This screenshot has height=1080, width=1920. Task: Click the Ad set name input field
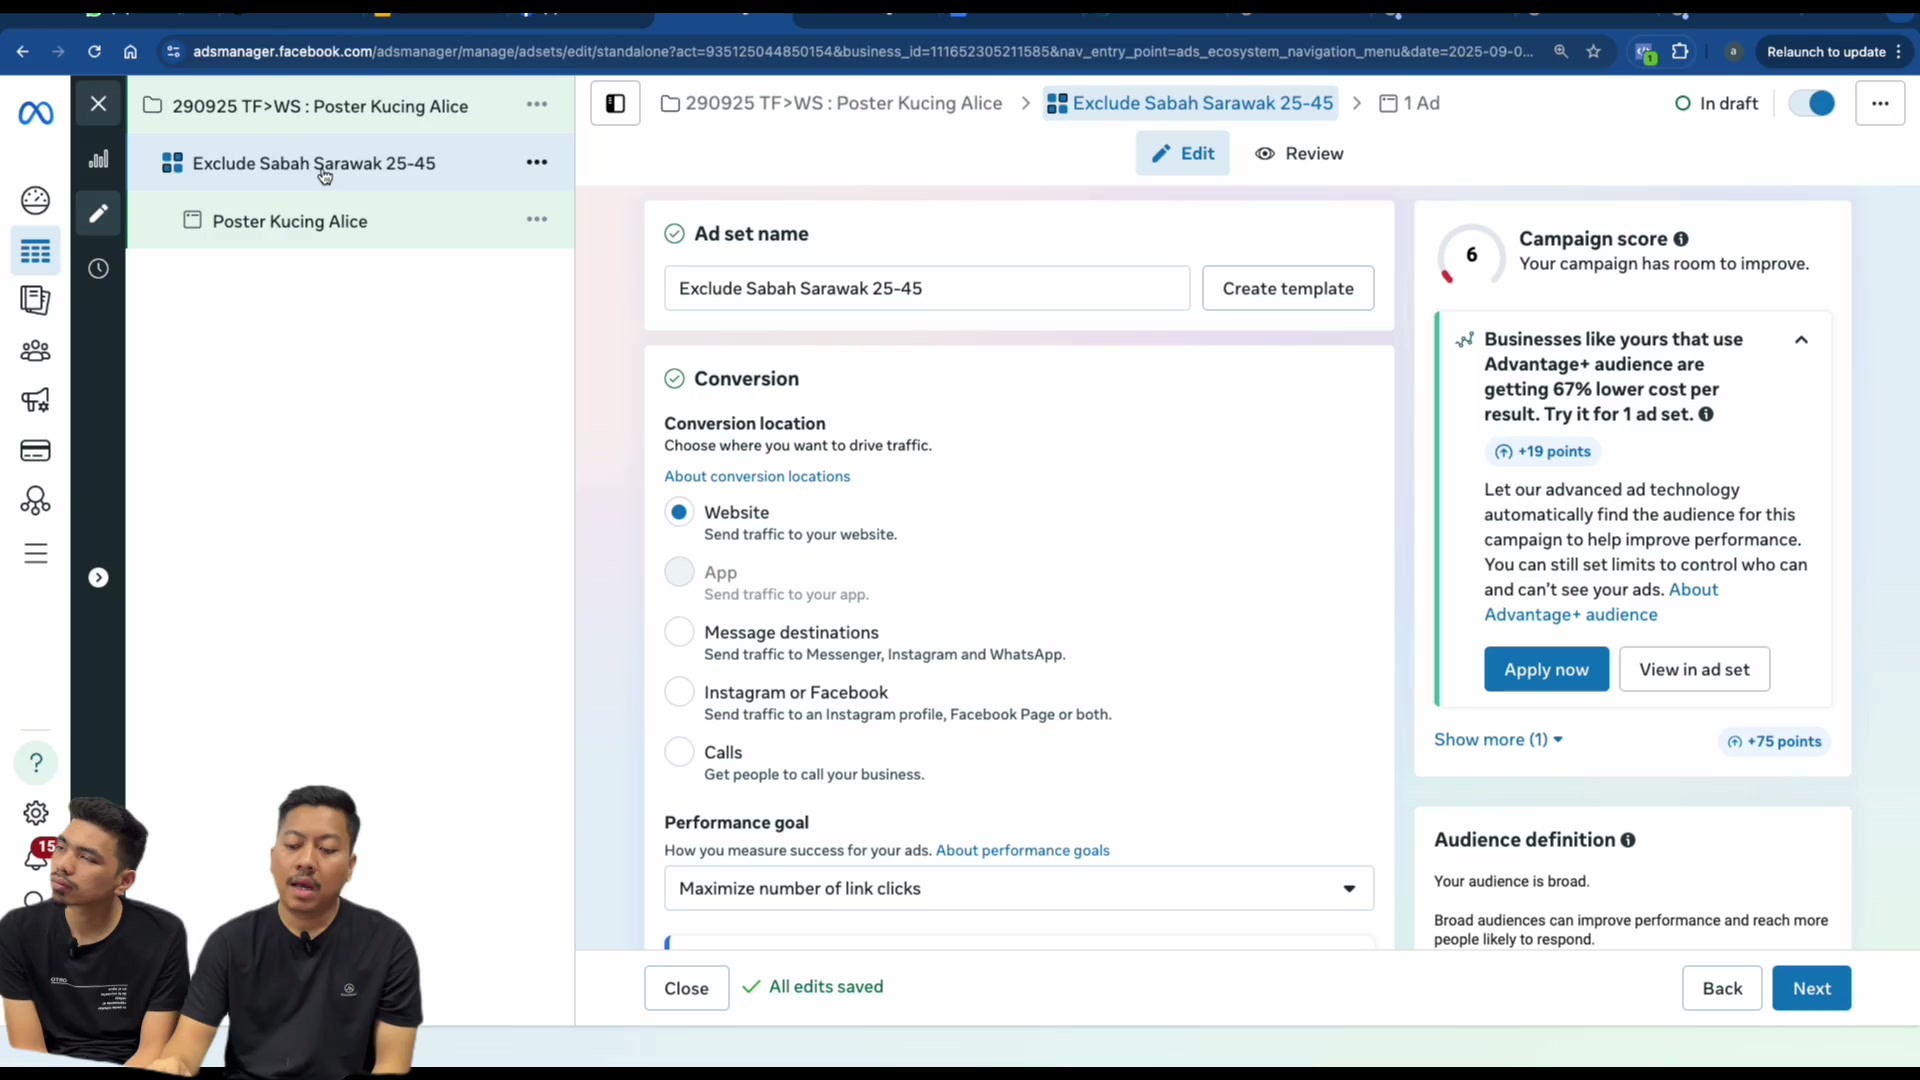click(927, 288)
